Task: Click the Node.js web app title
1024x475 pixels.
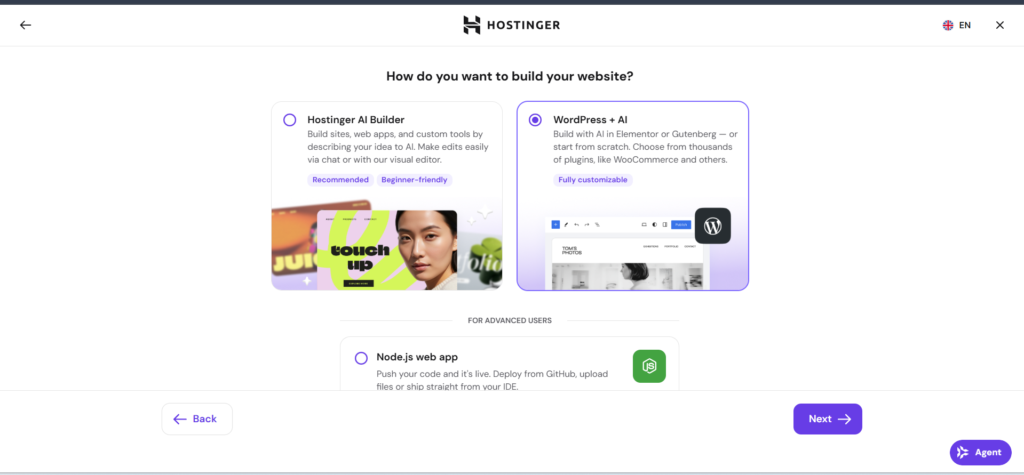Action: tap(417, 357)
